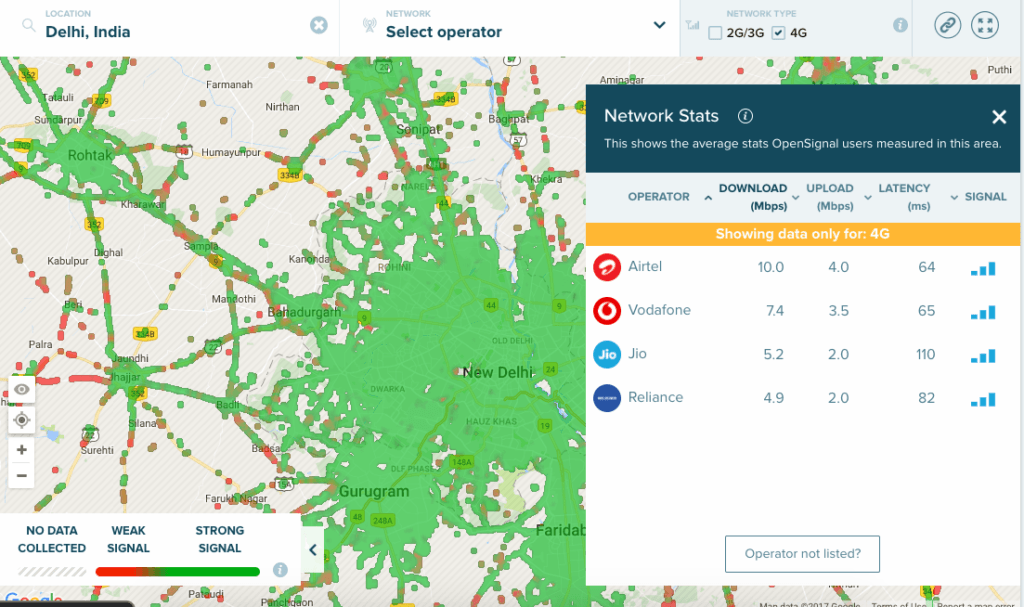Image resolution: width=1024 pixels, height=607 pixels.
Task: Click the Jio operator logo
Action: [607, 354]
